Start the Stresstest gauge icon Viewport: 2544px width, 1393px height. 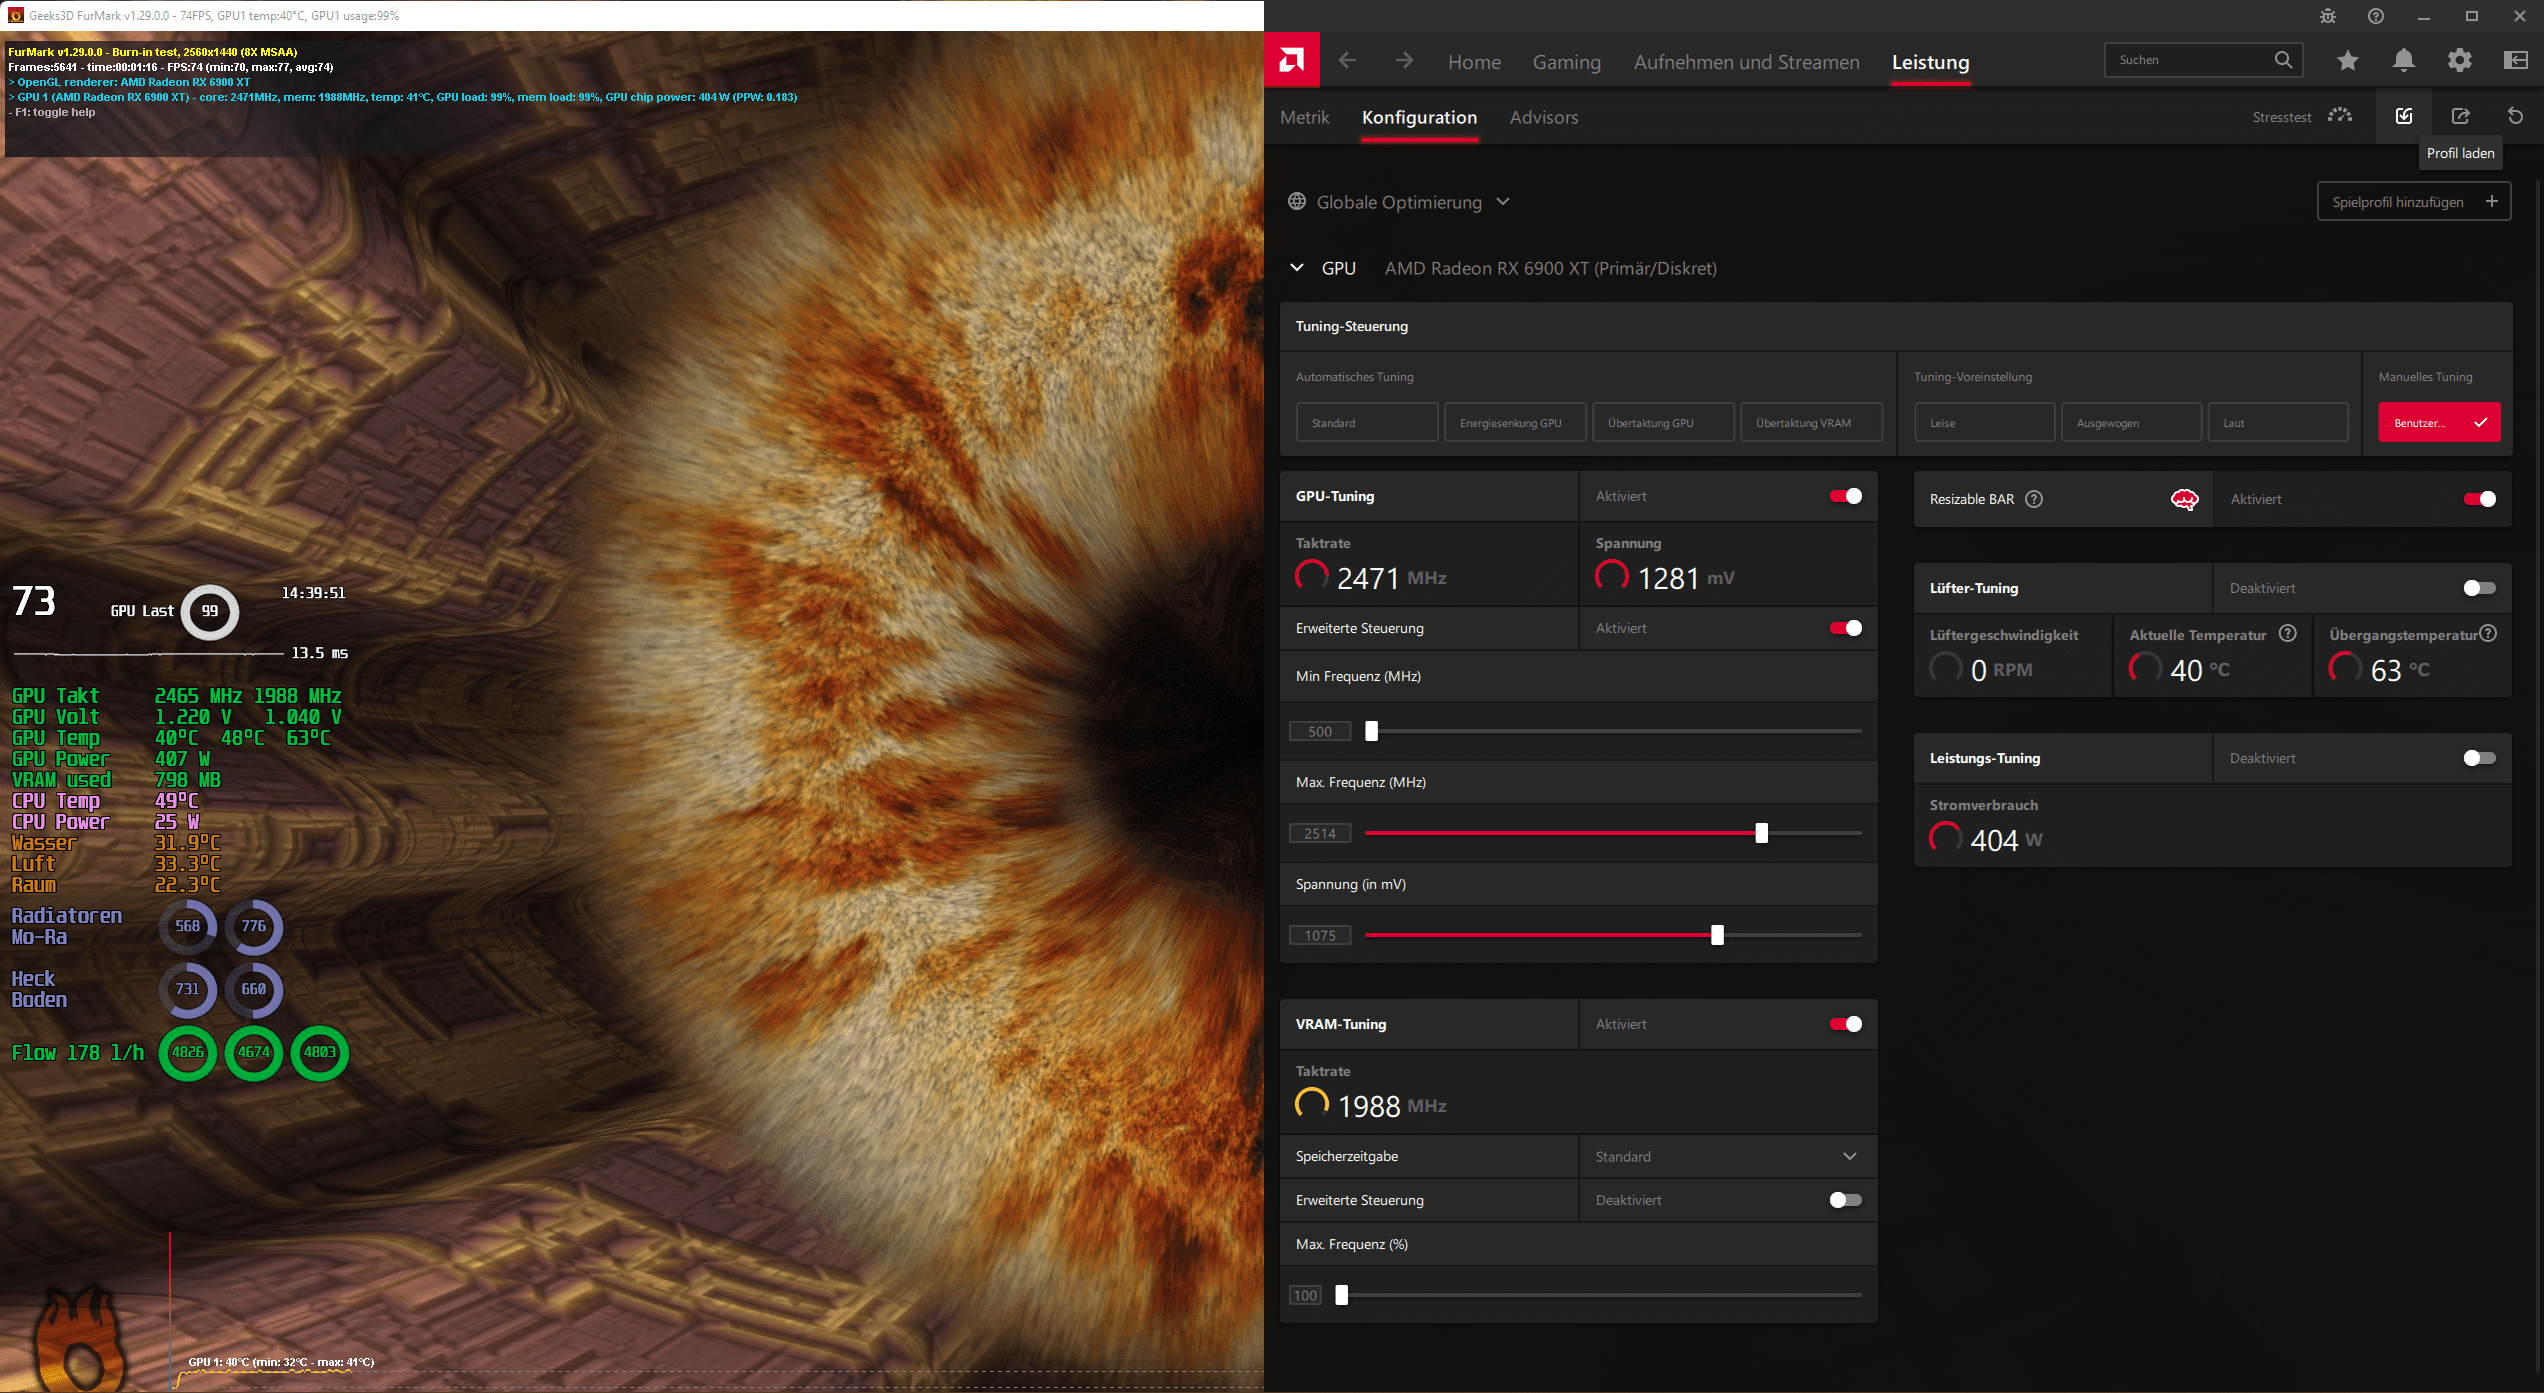pos(2340,116)
